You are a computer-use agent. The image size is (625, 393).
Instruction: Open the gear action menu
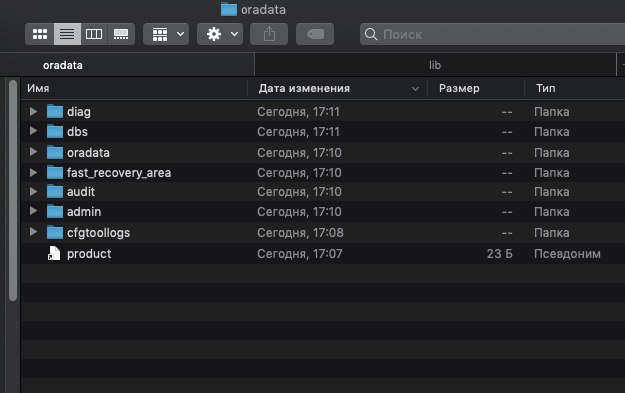coord(220,34)
